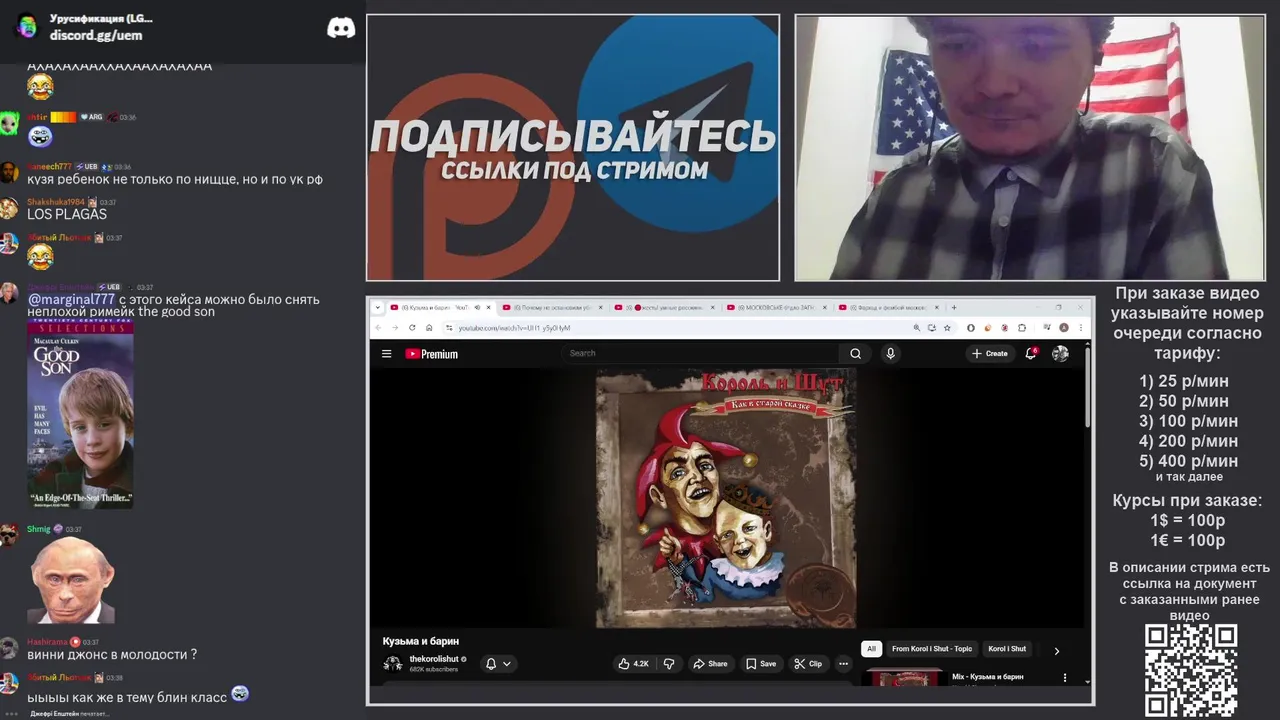Click the Share button
The image size is (1280, 720).
point(710,663)
